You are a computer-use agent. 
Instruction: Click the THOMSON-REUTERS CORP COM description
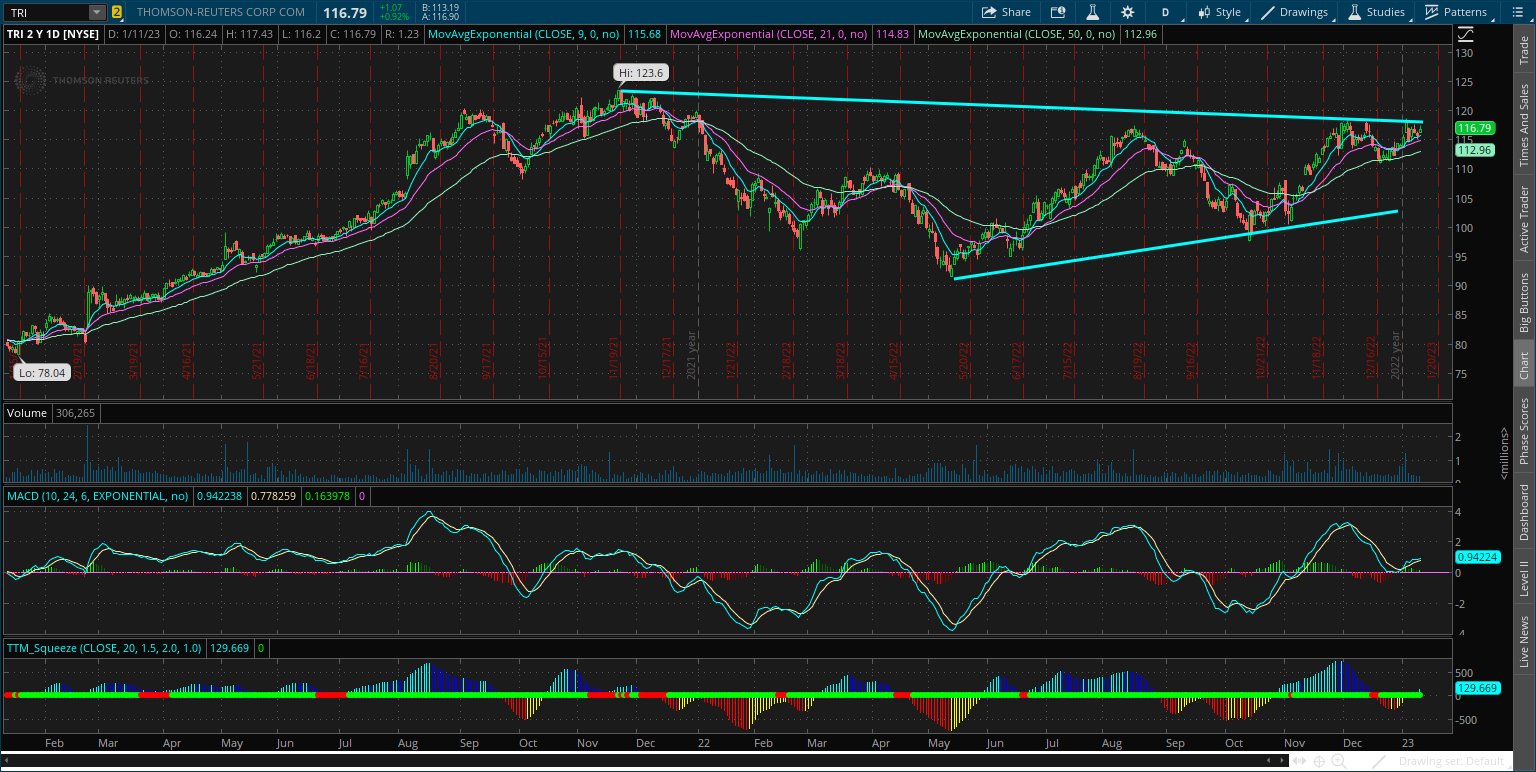[220, 12]
